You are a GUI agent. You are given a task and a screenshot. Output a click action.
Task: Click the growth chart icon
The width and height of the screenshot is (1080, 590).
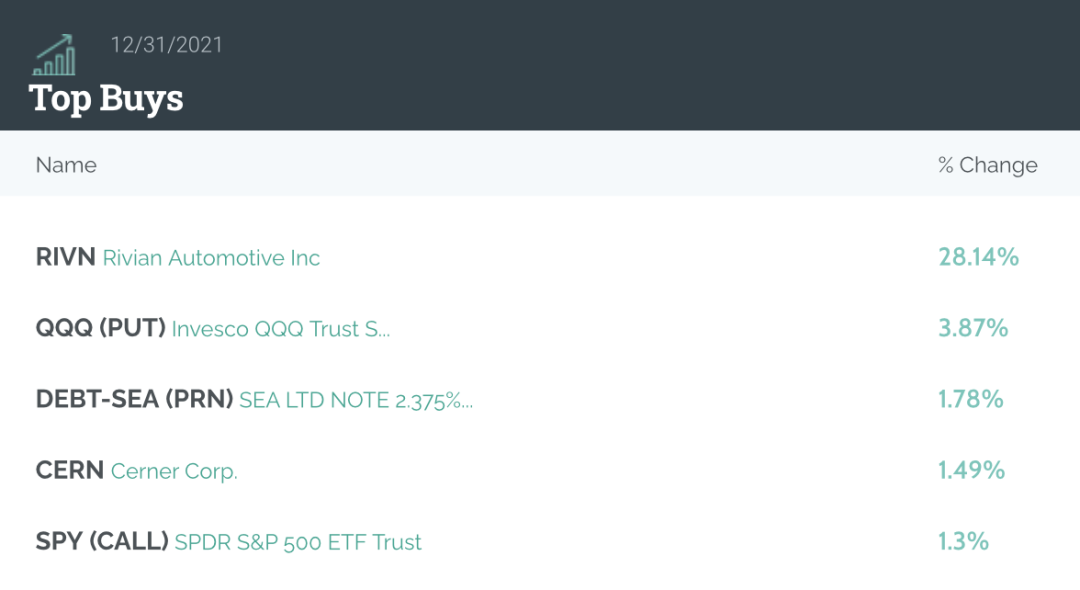coord(54,56)
